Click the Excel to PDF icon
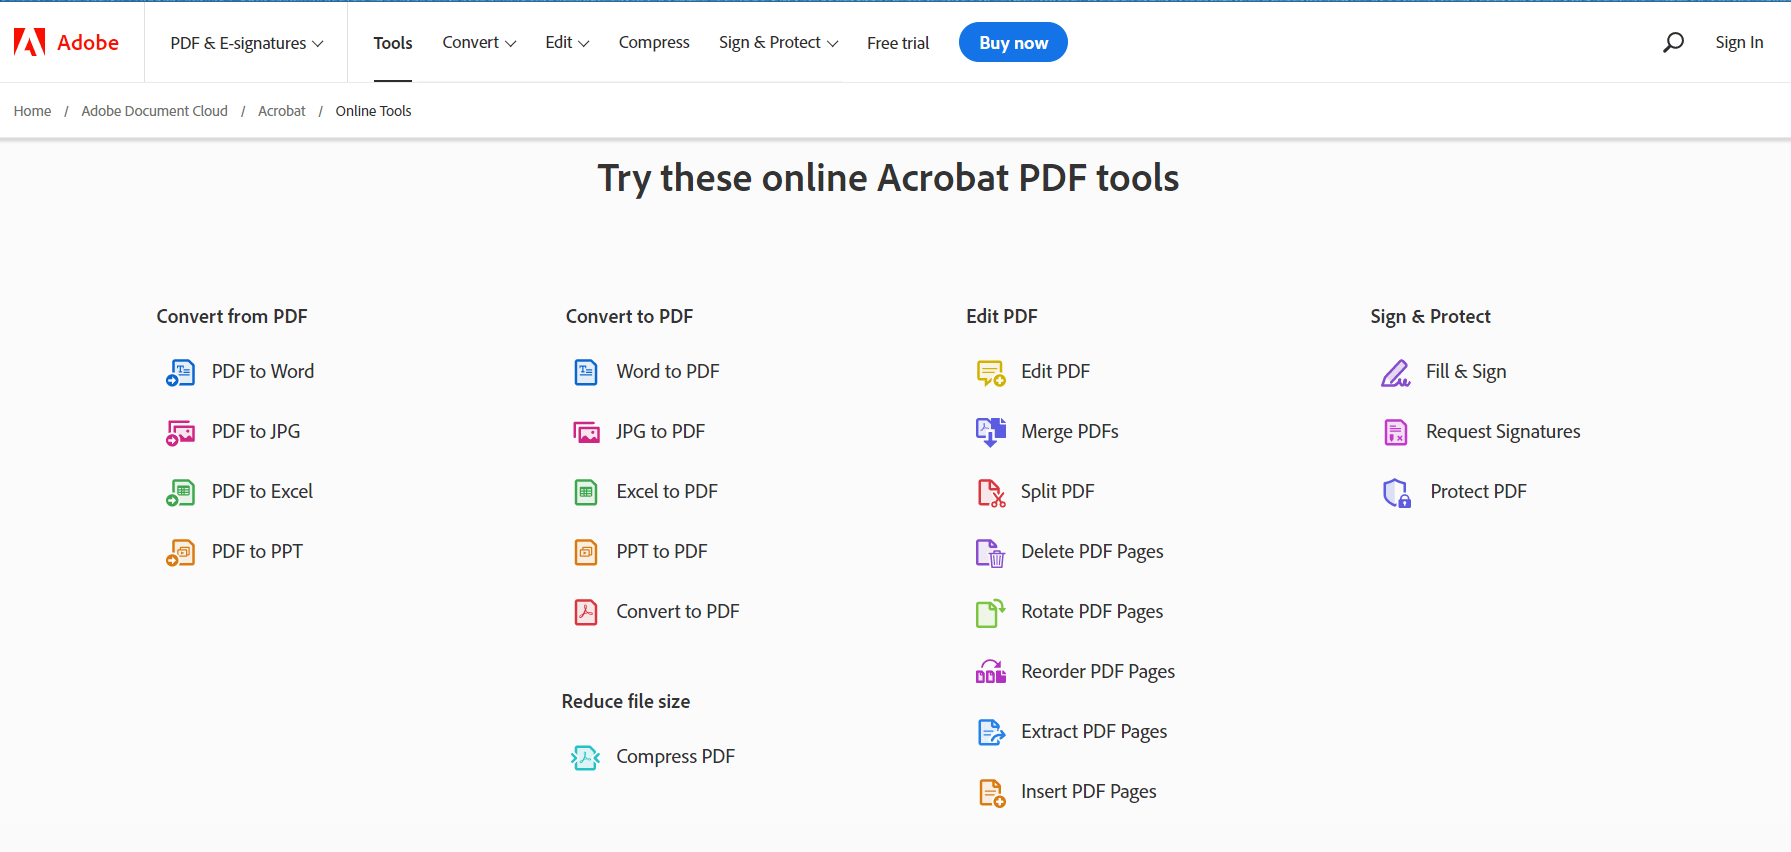 click(586, 492)
